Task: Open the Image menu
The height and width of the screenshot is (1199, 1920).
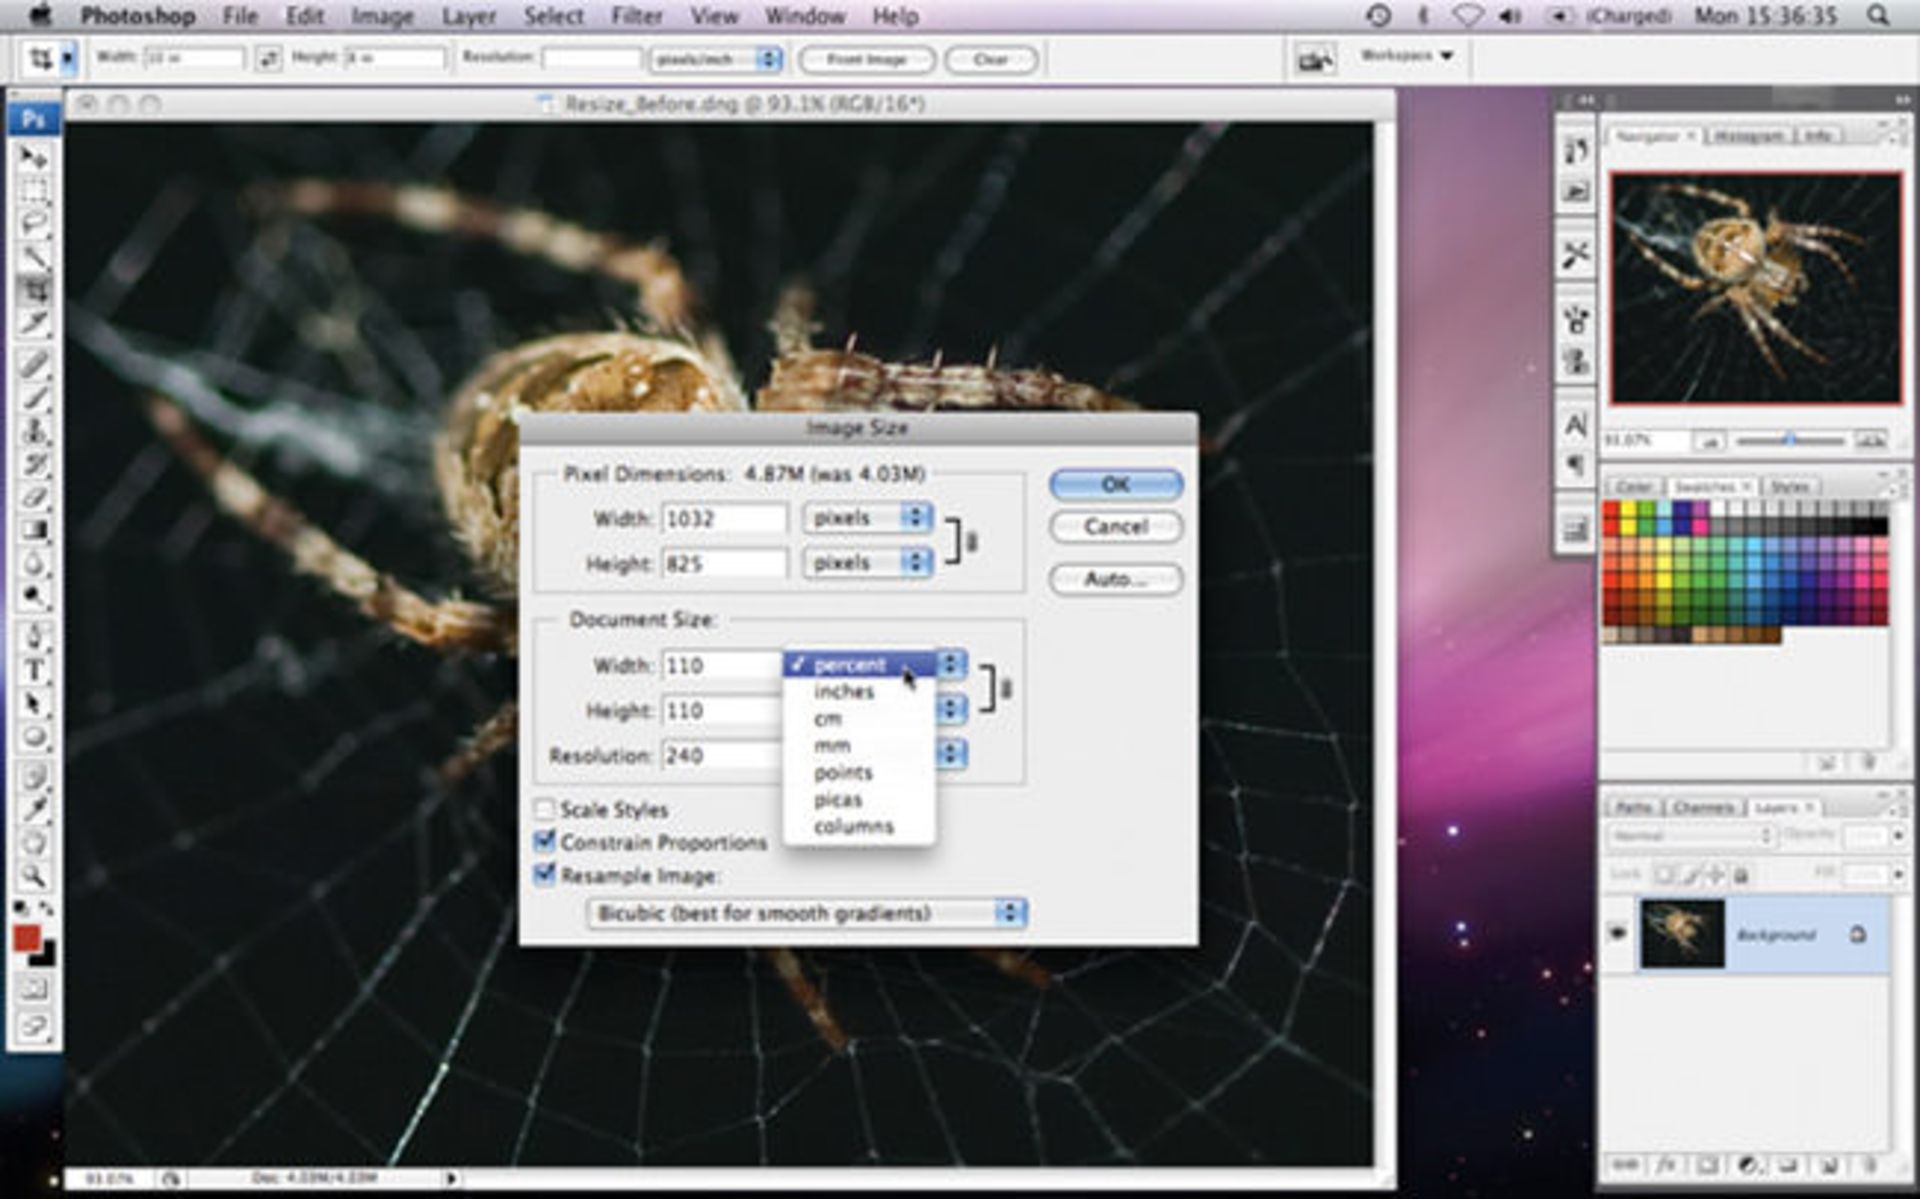Action: pos(382,16)
